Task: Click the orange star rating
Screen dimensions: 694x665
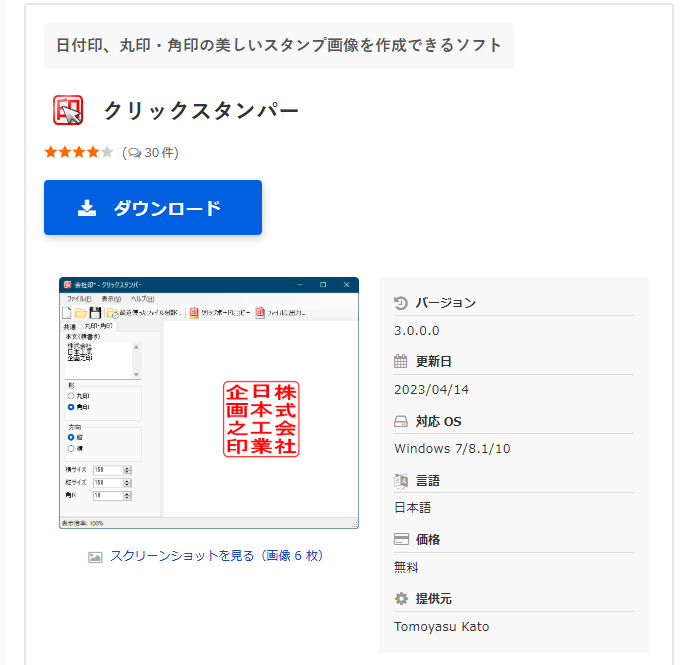Action: pos(79,152)
